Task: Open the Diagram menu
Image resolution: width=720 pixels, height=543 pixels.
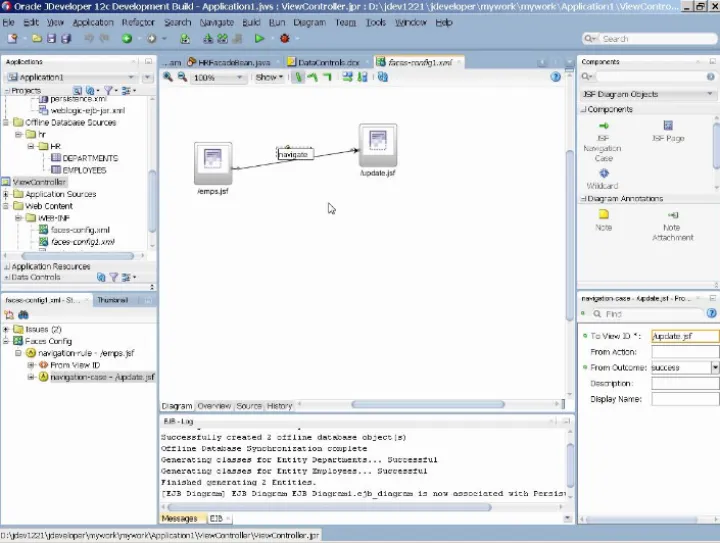Action: click(309, 22)
